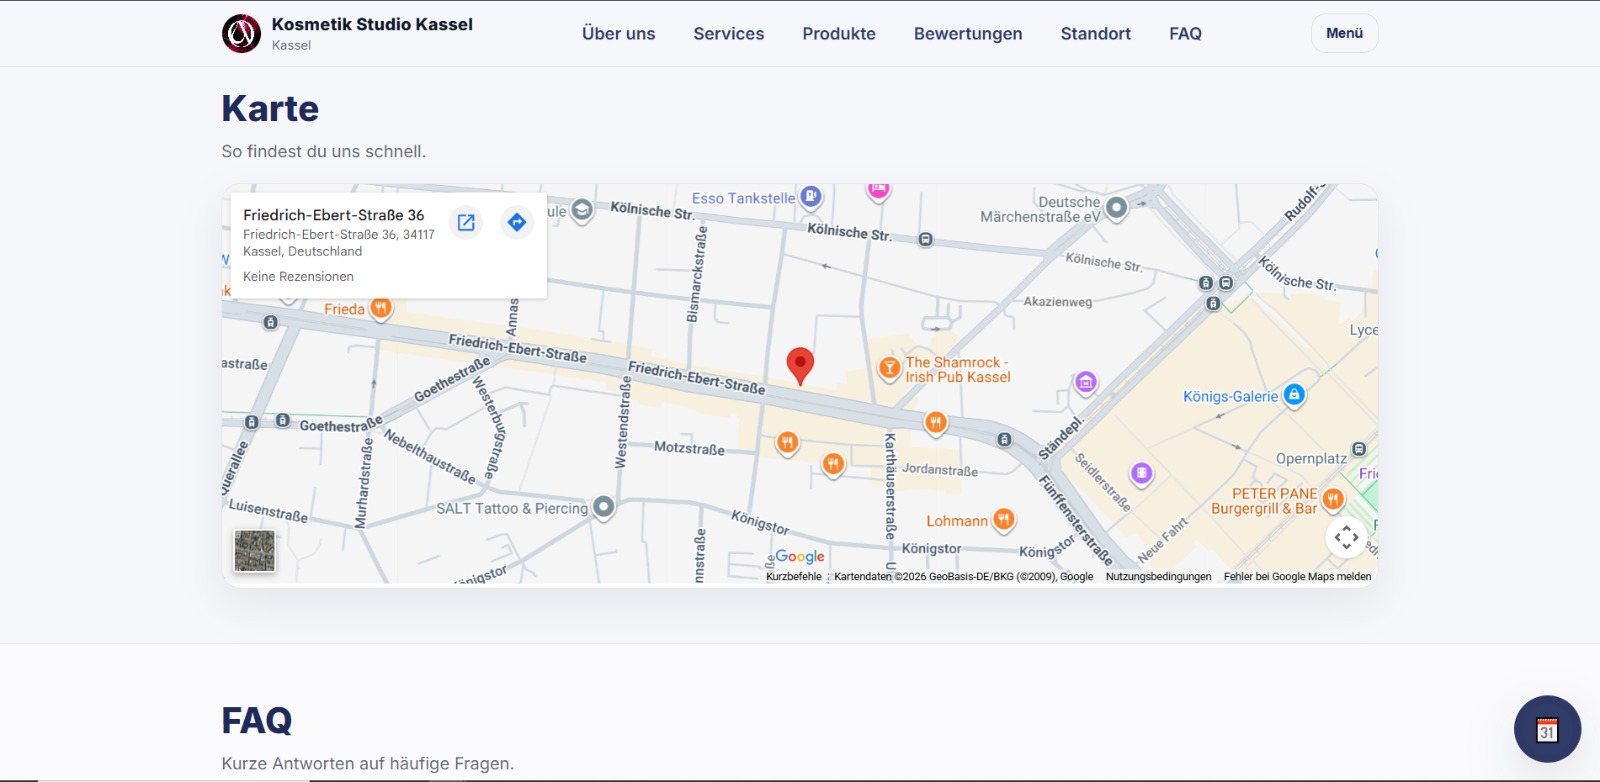
Task: Open larger map via external link icon
Action: pyautogui.click(x=466, y=222)
